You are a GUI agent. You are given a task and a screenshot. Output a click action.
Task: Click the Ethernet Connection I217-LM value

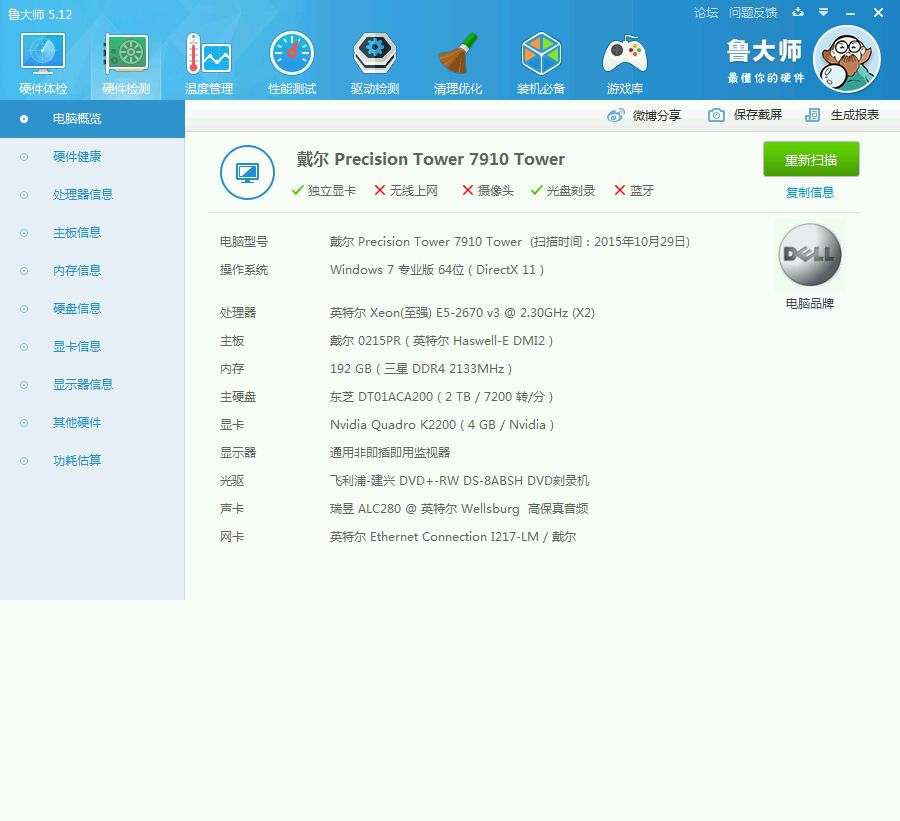pyautogui.click(x=452, y=537)
